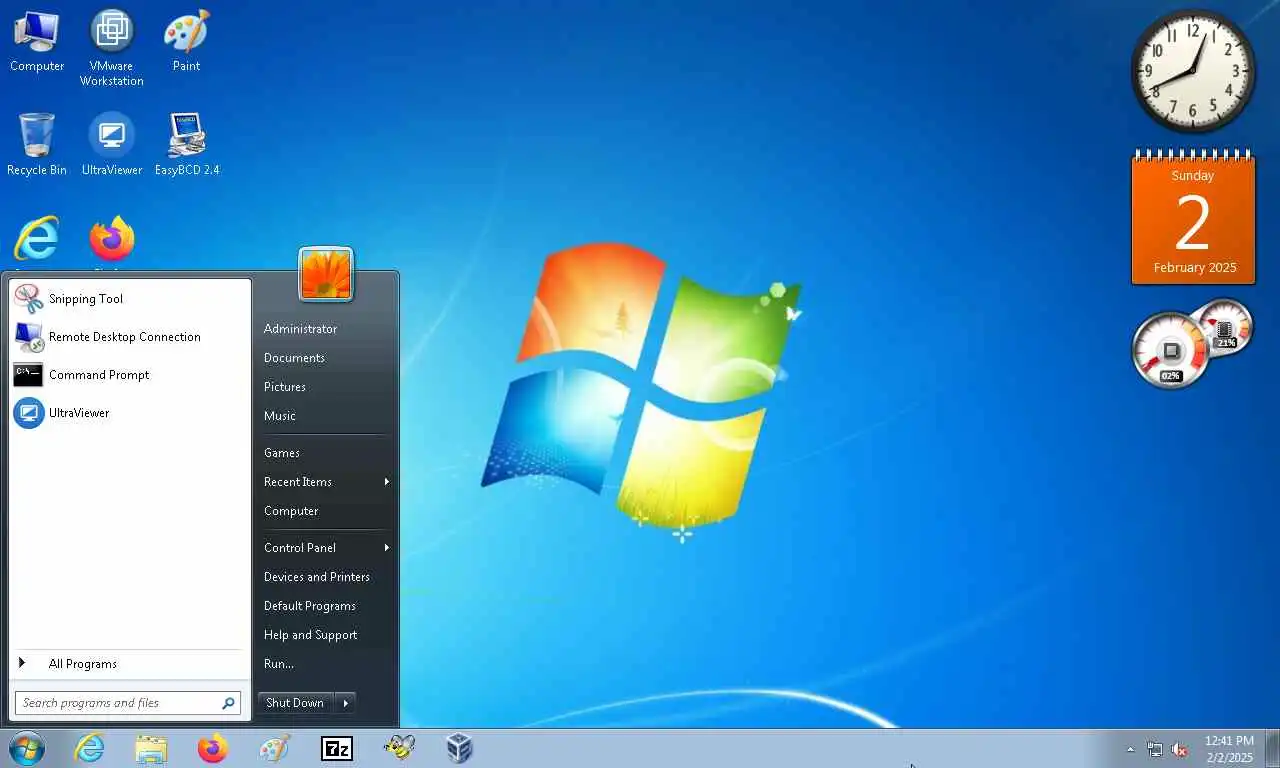The image size is (1280, 768).
Task: Click the taskbar clock showing 12:41 PM
Action: click(x=1229, y=749)
